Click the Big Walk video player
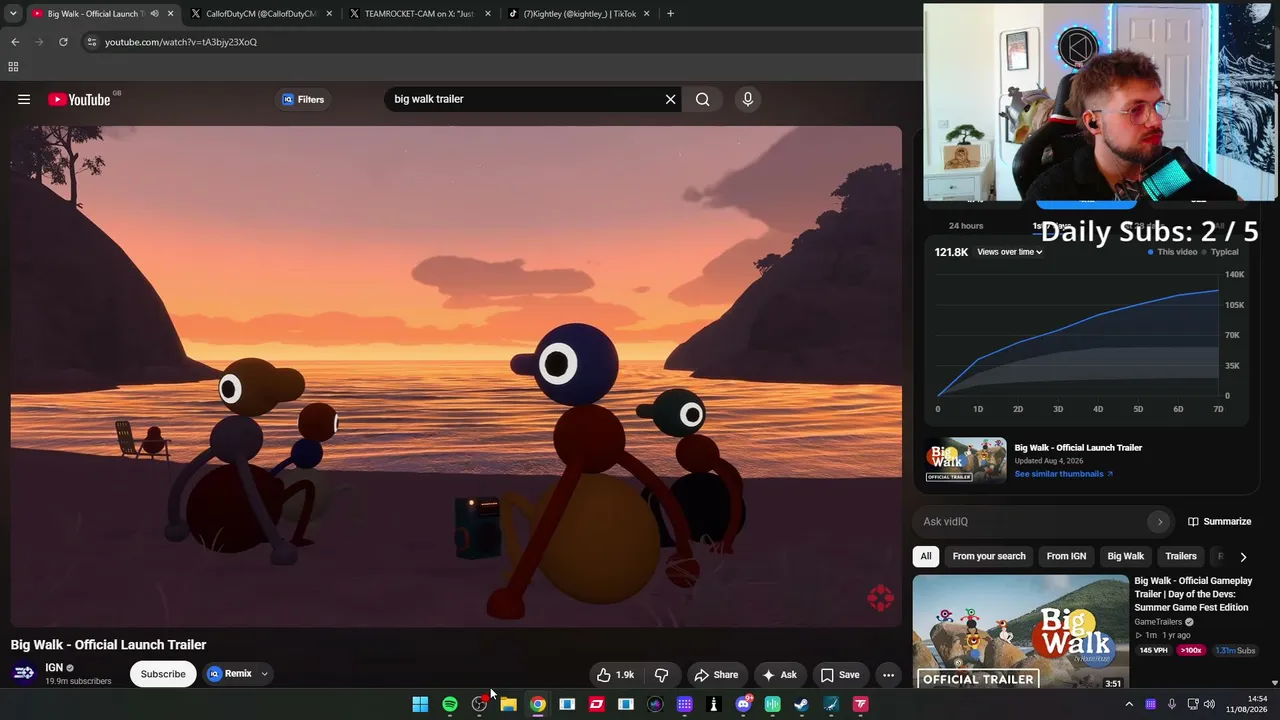 click(x=456, y=376)
